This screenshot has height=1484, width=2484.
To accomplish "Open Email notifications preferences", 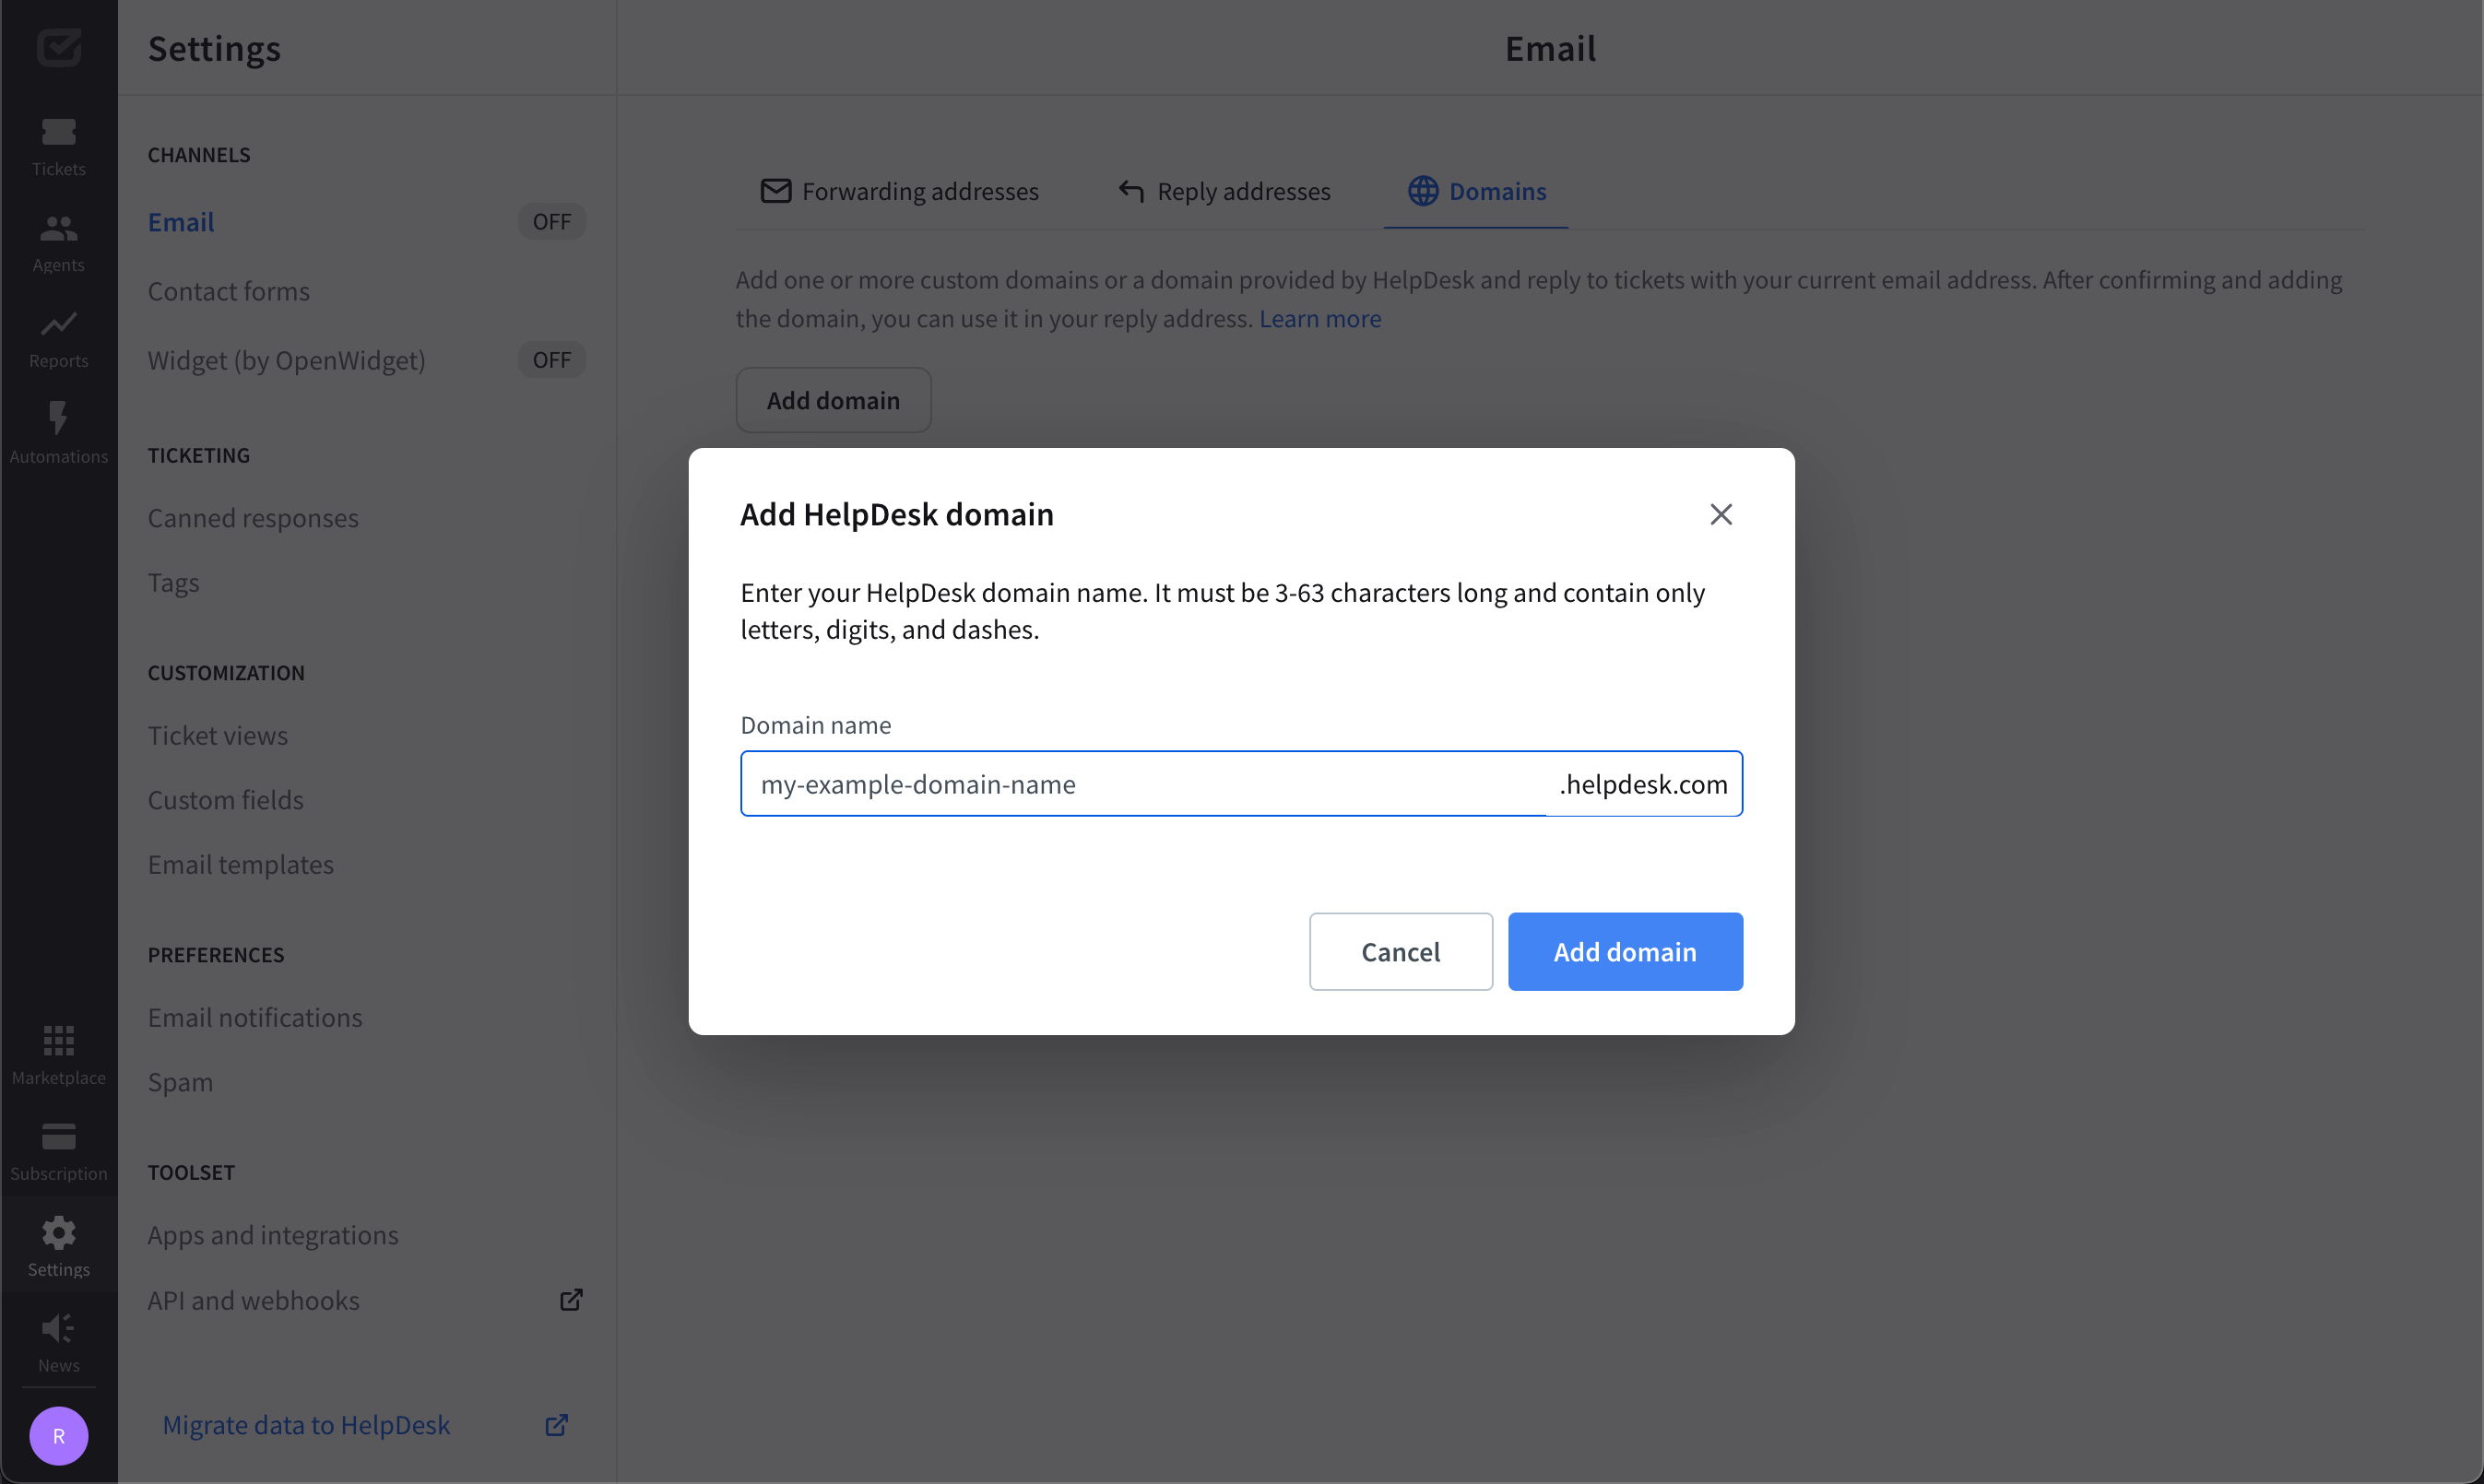I will click(255, 1017).
